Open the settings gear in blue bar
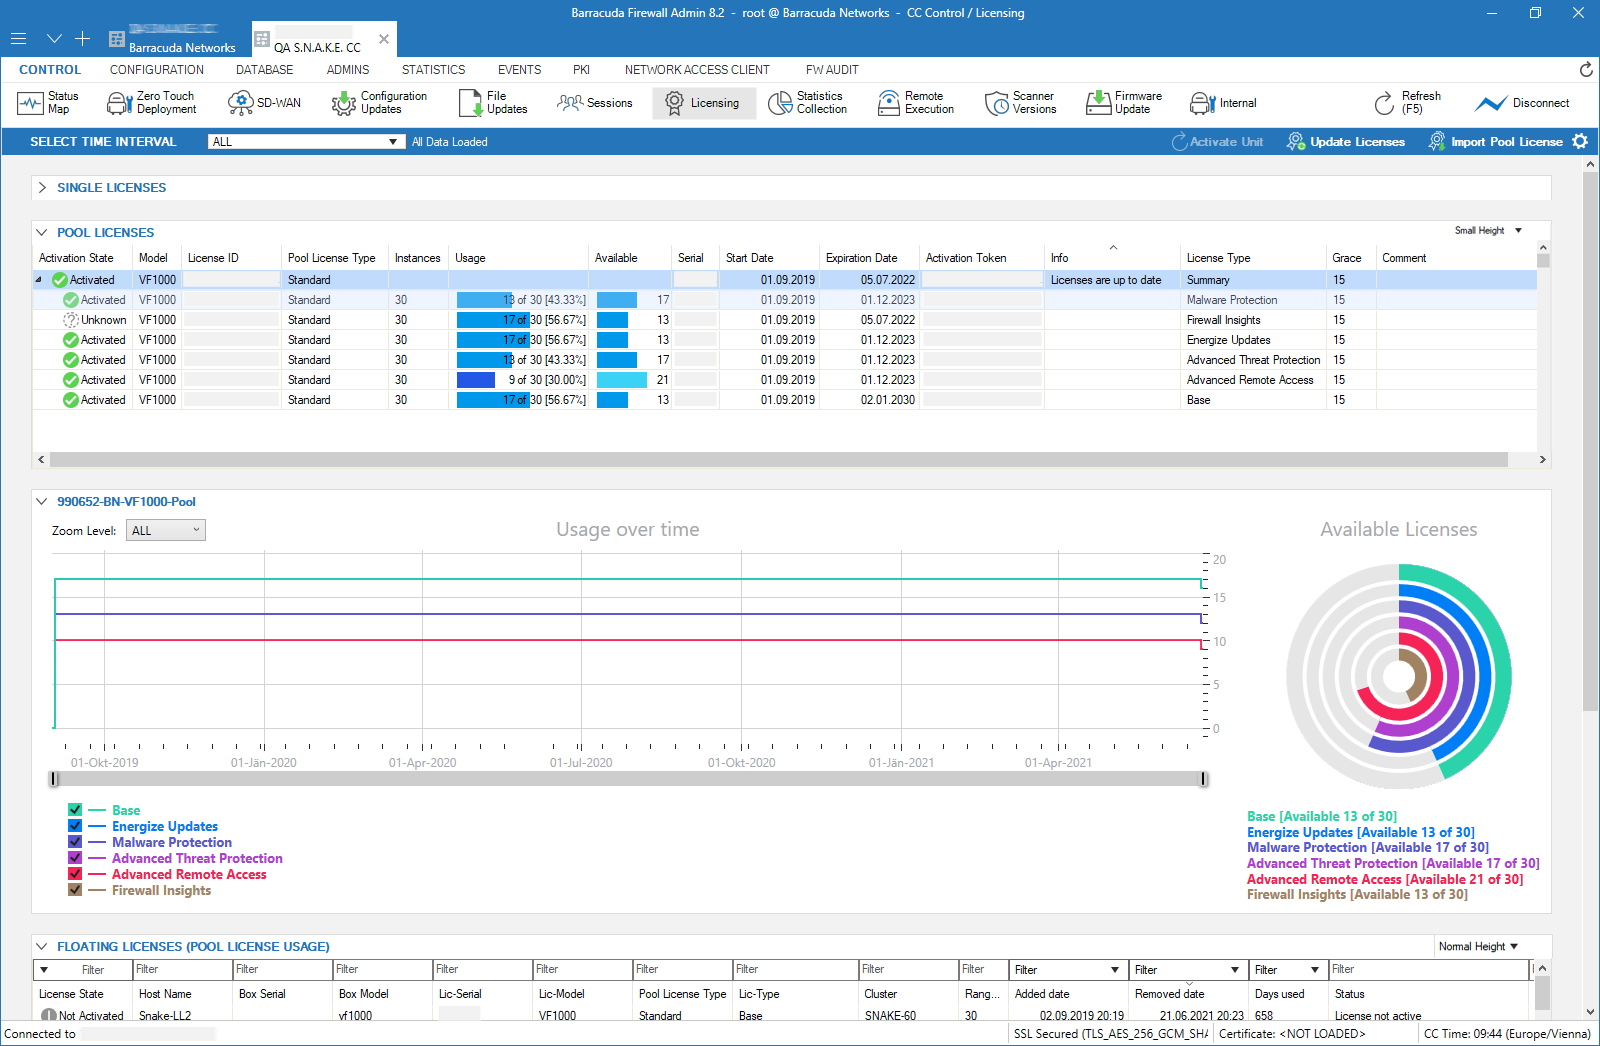Viewport: 1600px width, 1046px height. [x=1580, y=141]
